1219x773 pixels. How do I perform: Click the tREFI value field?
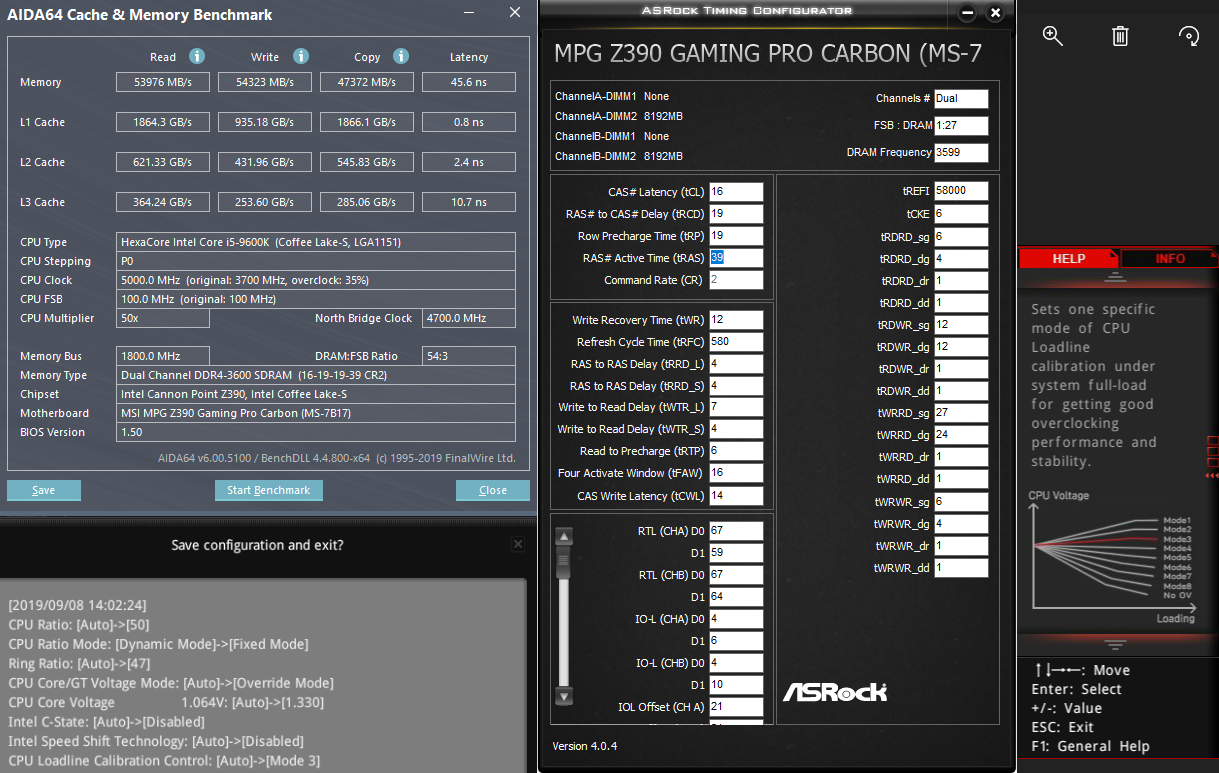[x=961, y=190]
